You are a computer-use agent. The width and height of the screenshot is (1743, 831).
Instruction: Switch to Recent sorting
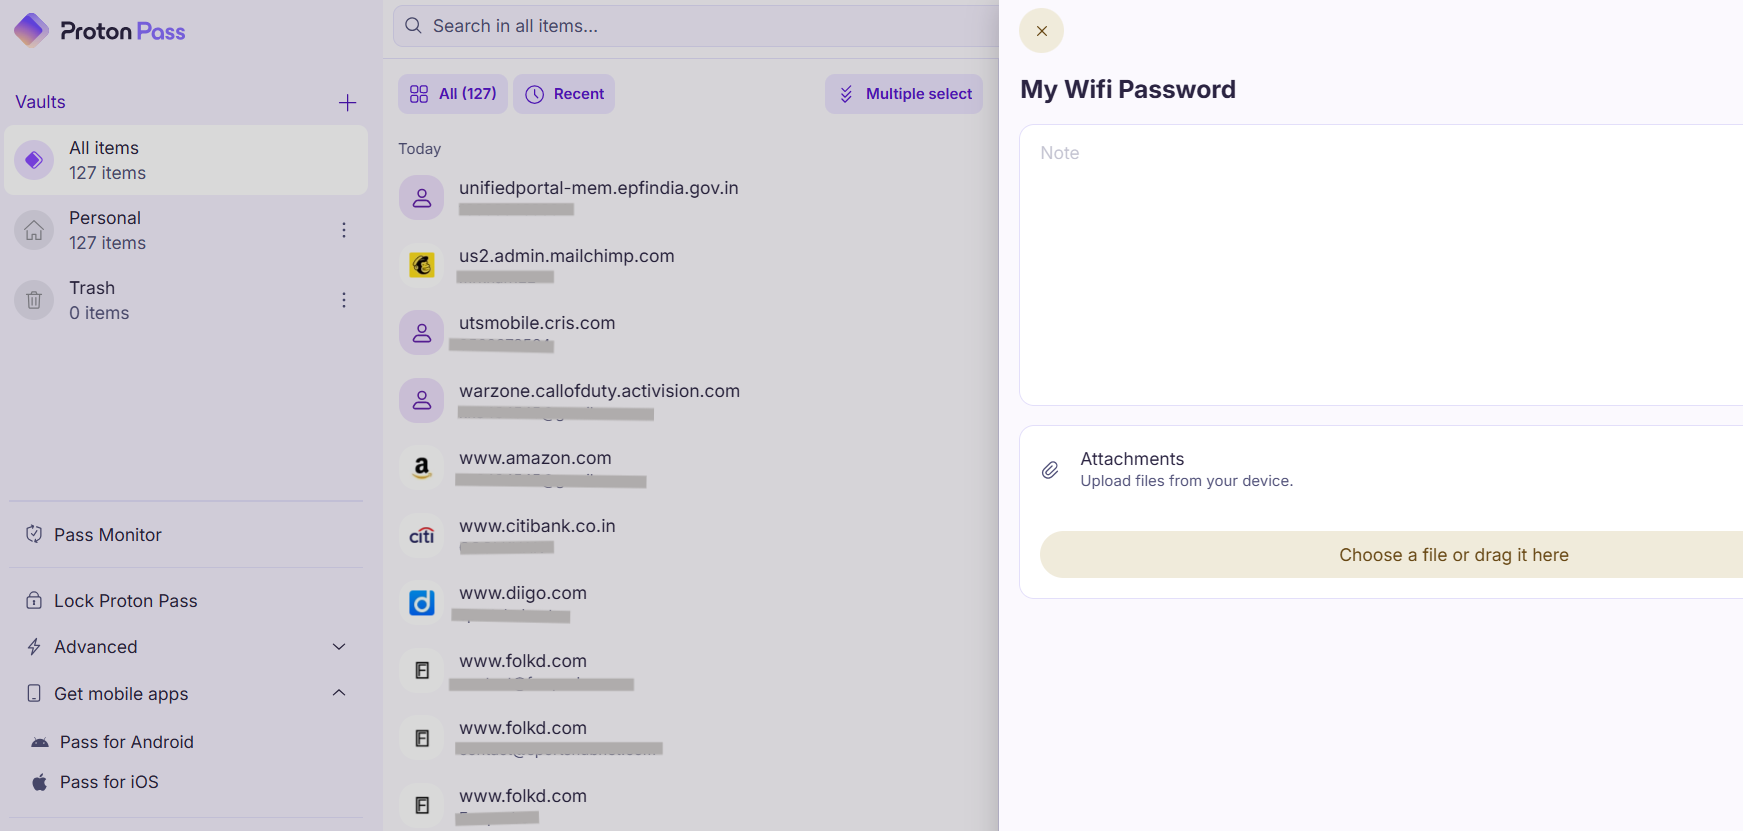564,94
